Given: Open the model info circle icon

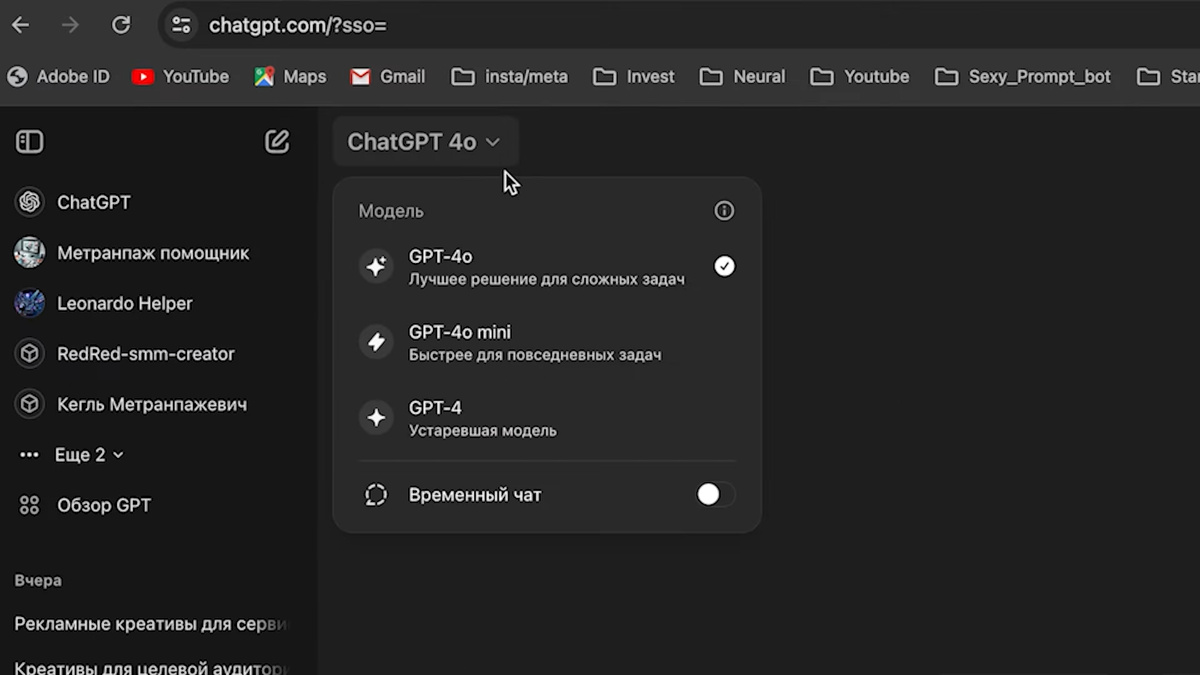Looking at the screenshot, I should (x=724, y=211).
